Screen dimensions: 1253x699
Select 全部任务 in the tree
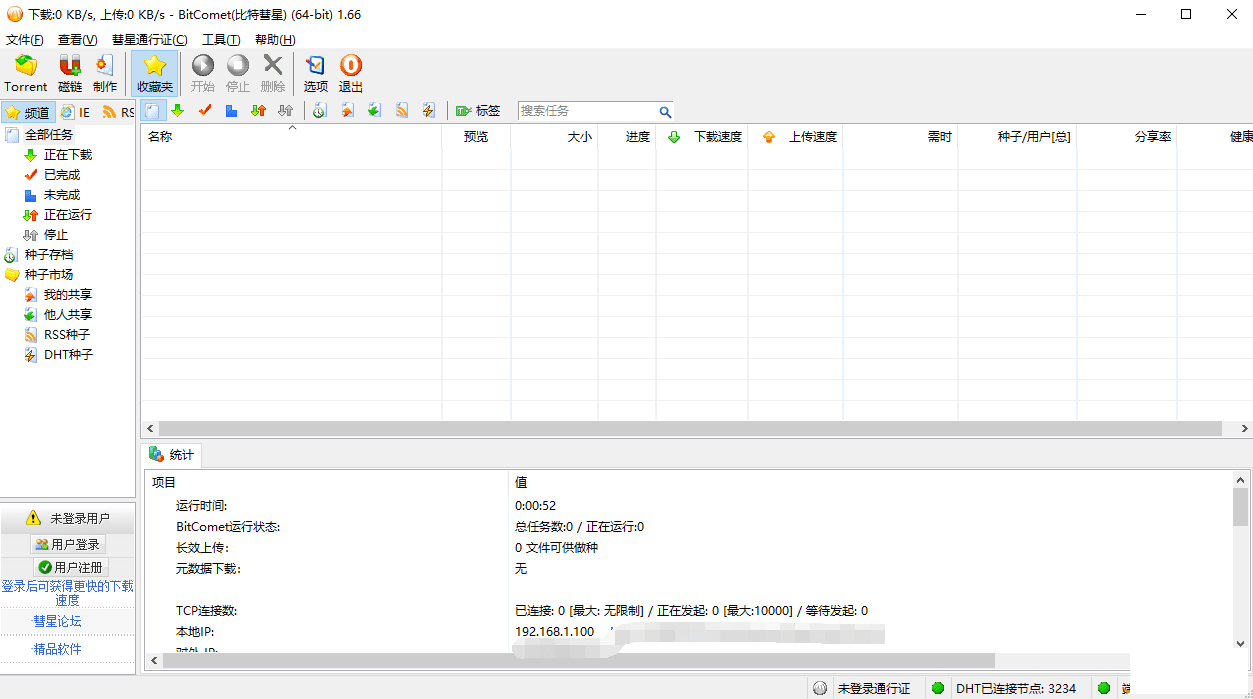(x=49, y=134)
